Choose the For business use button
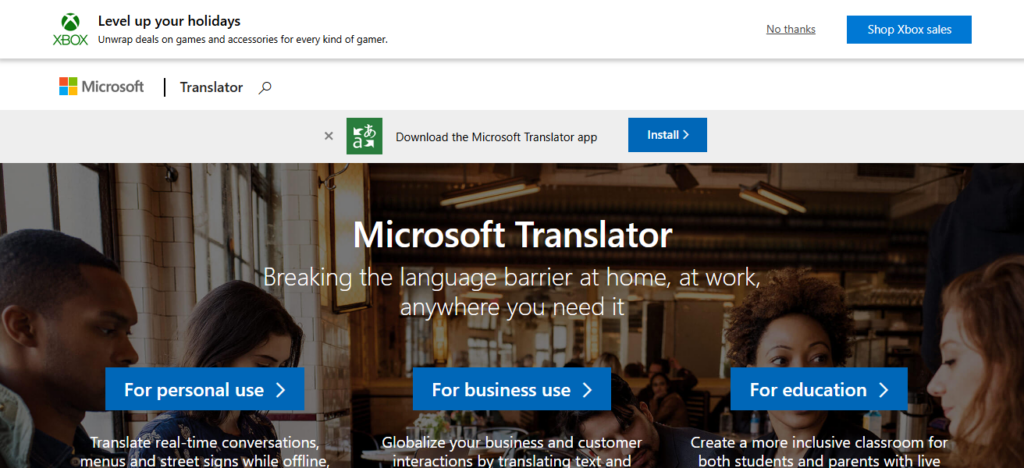The width and height of the screenshot is (1024, 468). point(512,390)
